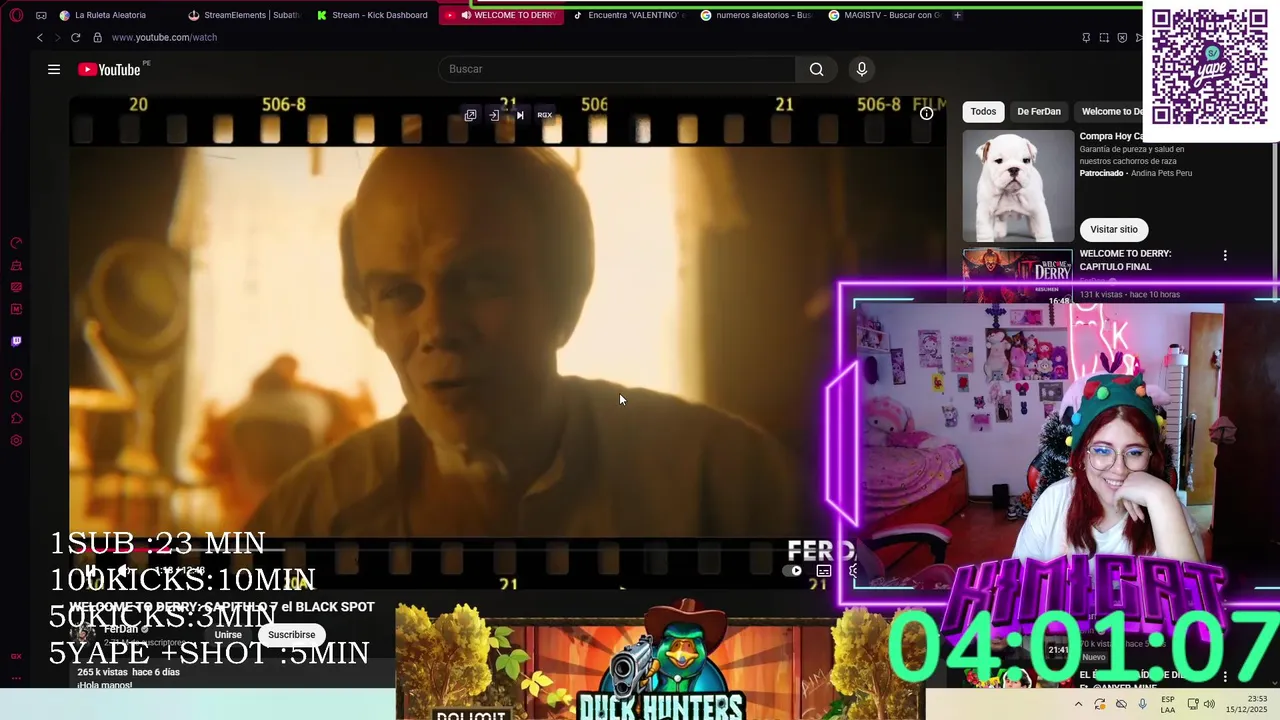The width and height of the screenshot is (1280, 720).
Task: Reload the page with the refresh icon
Action: 75,37
